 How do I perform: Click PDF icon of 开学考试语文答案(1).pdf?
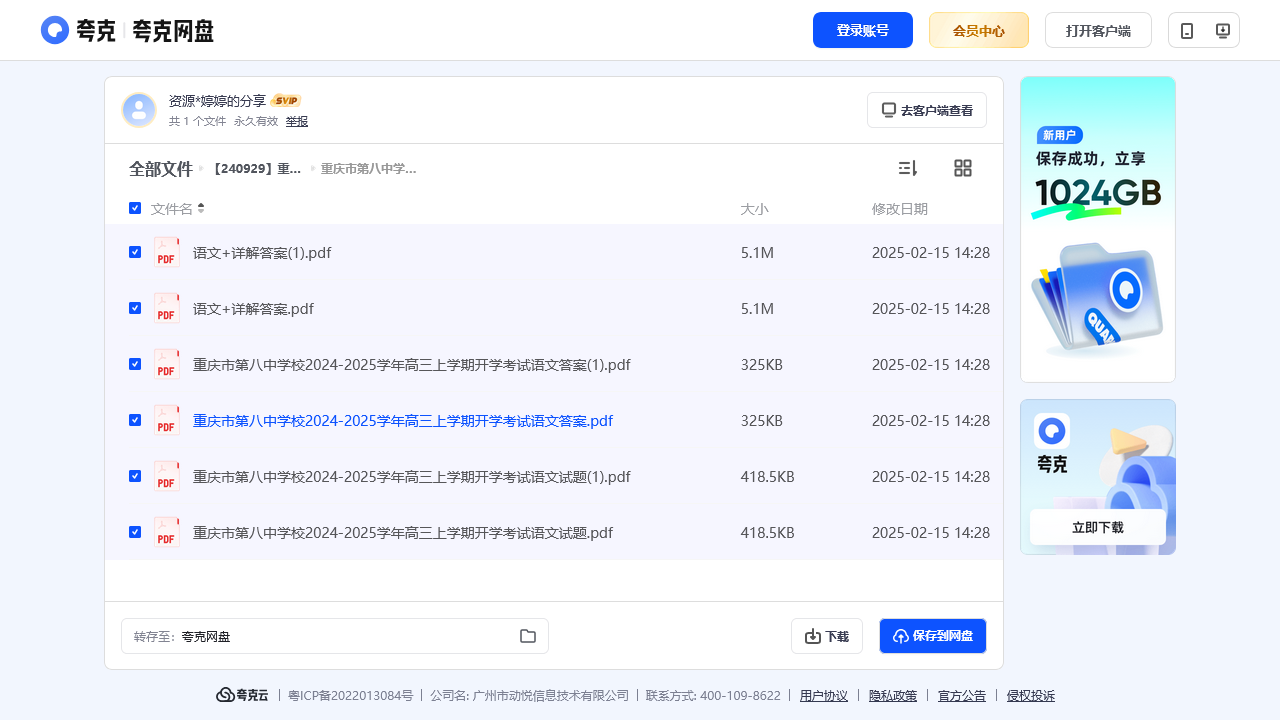(x=167, y=364)
